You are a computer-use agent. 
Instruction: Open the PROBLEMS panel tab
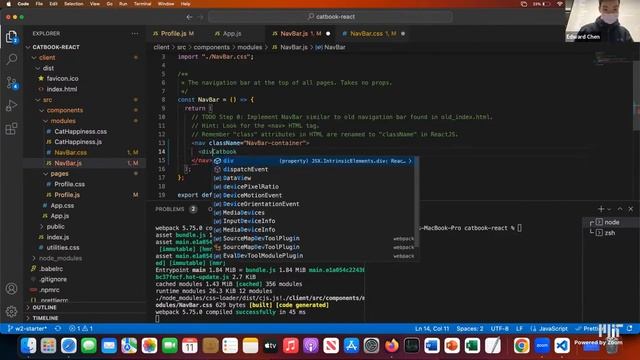(x=169, y=209)
